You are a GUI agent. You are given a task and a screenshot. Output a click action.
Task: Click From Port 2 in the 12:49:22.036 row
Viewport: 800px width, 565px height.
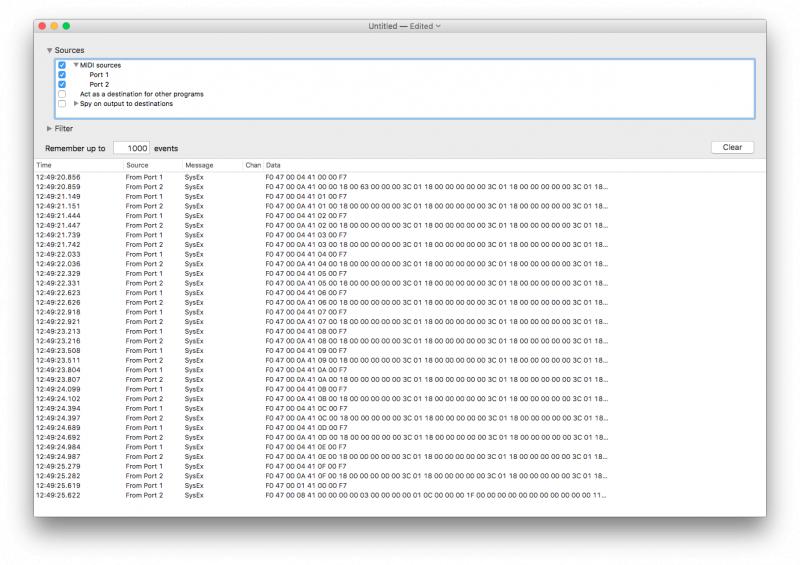144,264
